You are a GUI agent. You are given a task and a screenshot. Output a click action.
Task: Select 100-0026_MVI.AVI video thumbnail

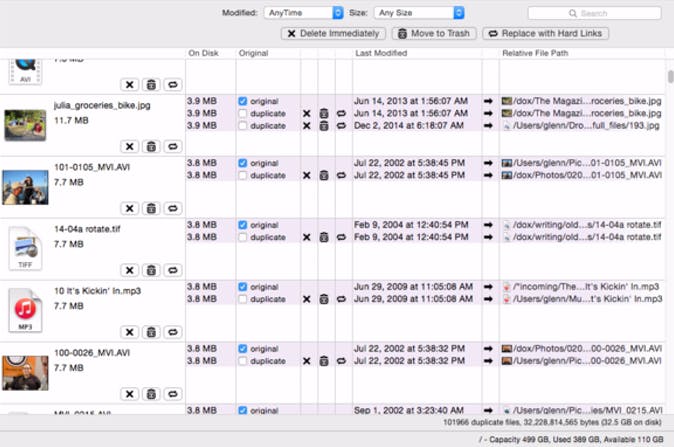tap(25, 373)
